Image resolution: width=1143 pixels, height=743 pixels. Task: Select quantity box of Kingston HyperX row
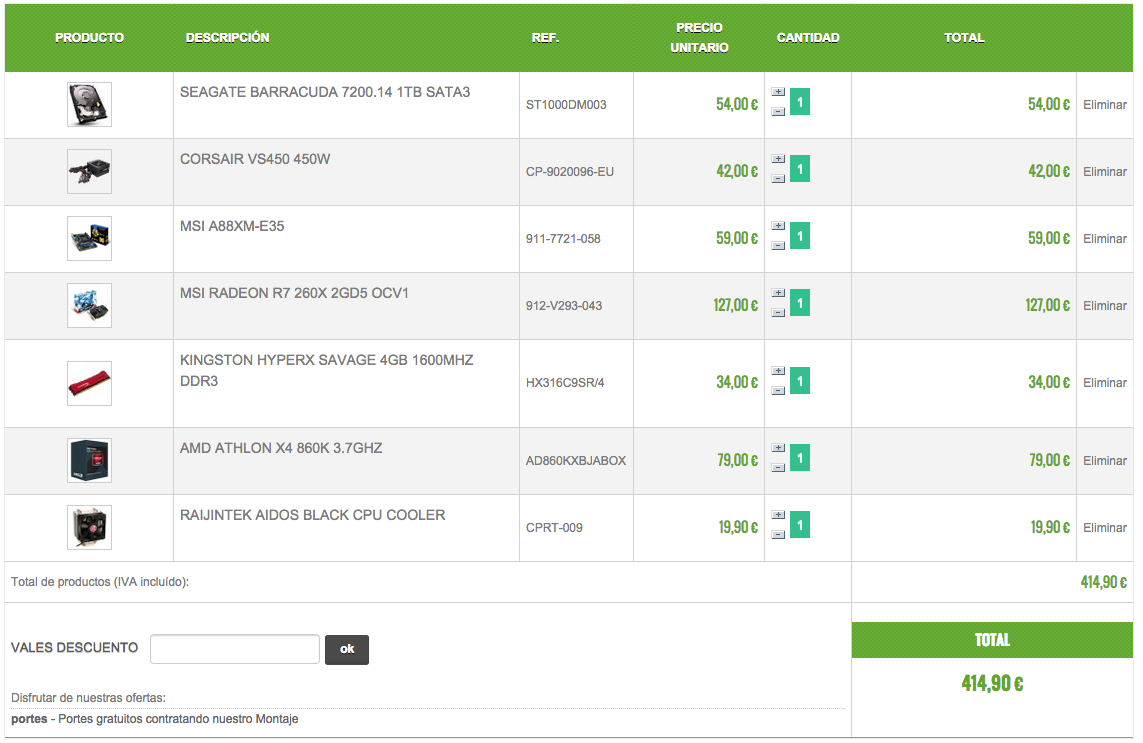(x=800, y=381)
